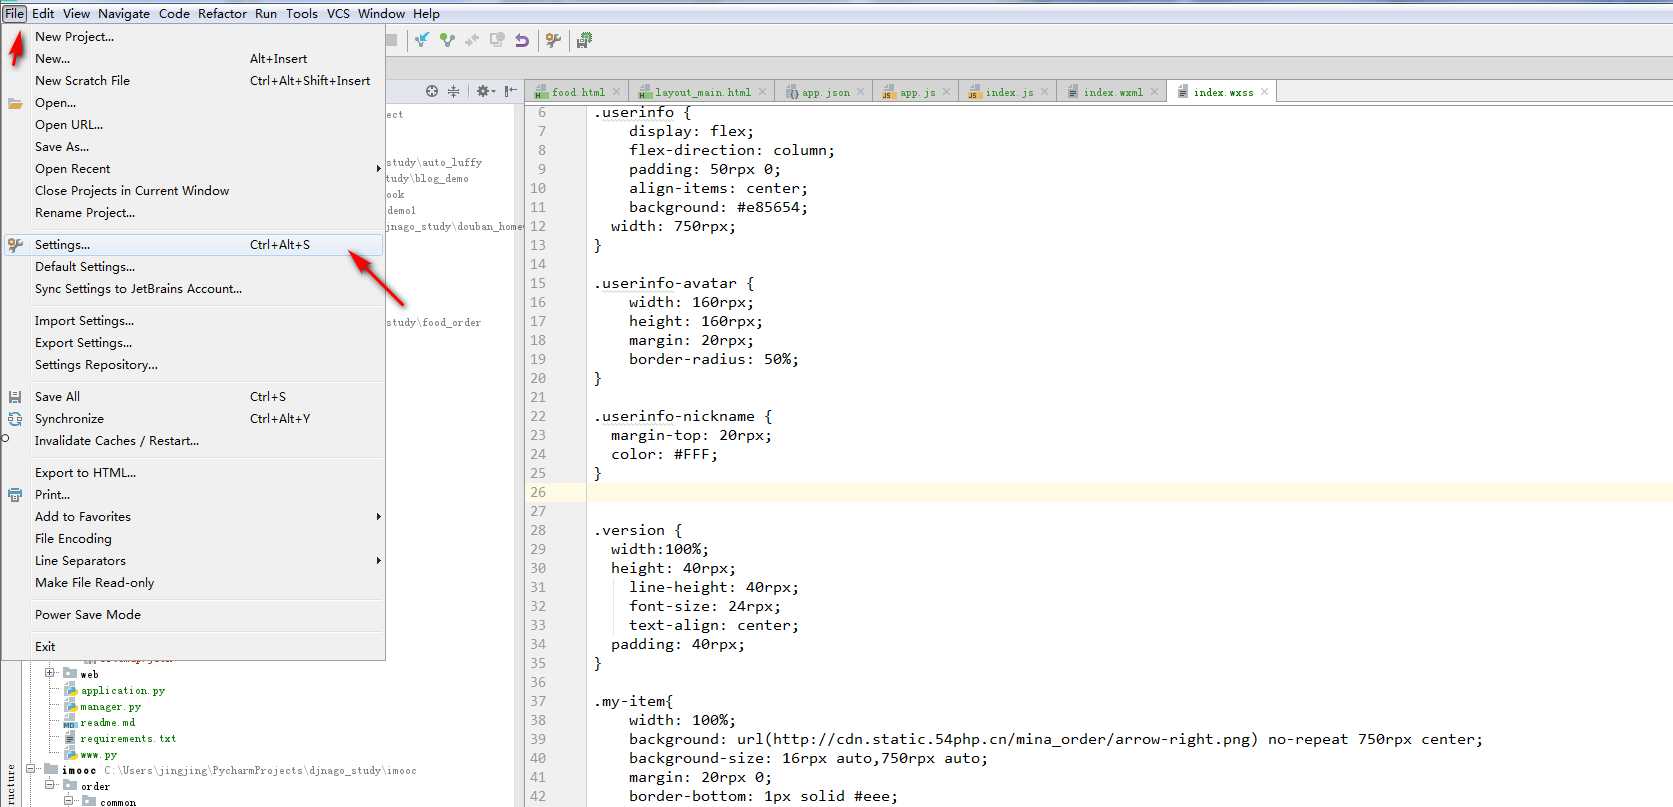Close the layout_main.html tab
The image size is (1673, 807).
[762, 92]
